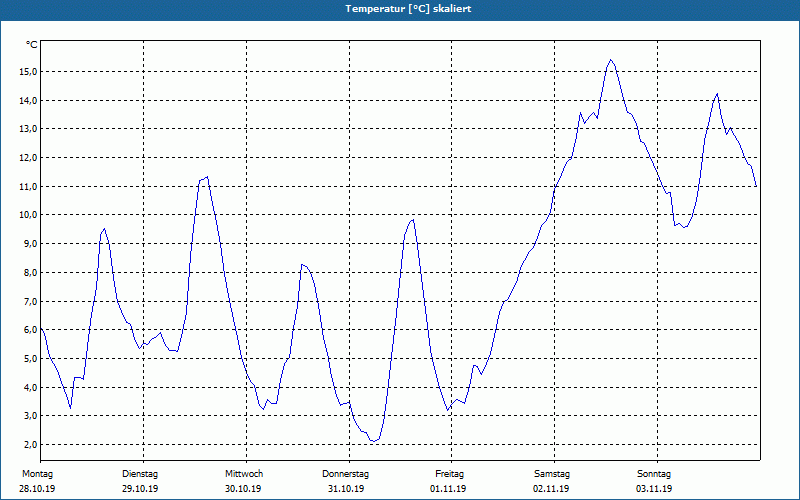800x500 pixels.
Task: Click the 2,0 y-axis label
Action: point(30,444)
